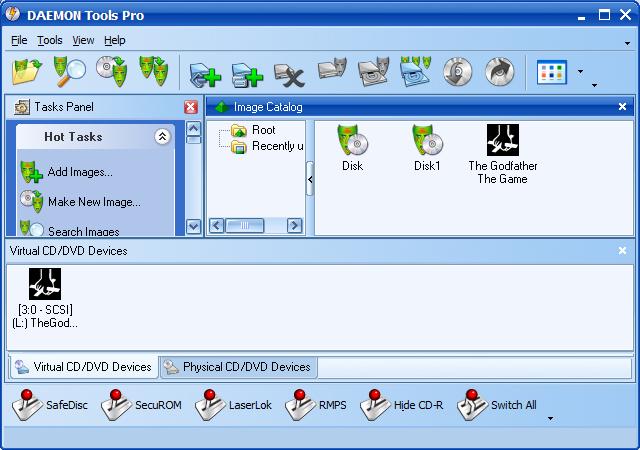This screenshot has height=450, width=640.
Task: Enable the LaserLok emulation switch
Action: pyautogui.click(x=233, y=405)
